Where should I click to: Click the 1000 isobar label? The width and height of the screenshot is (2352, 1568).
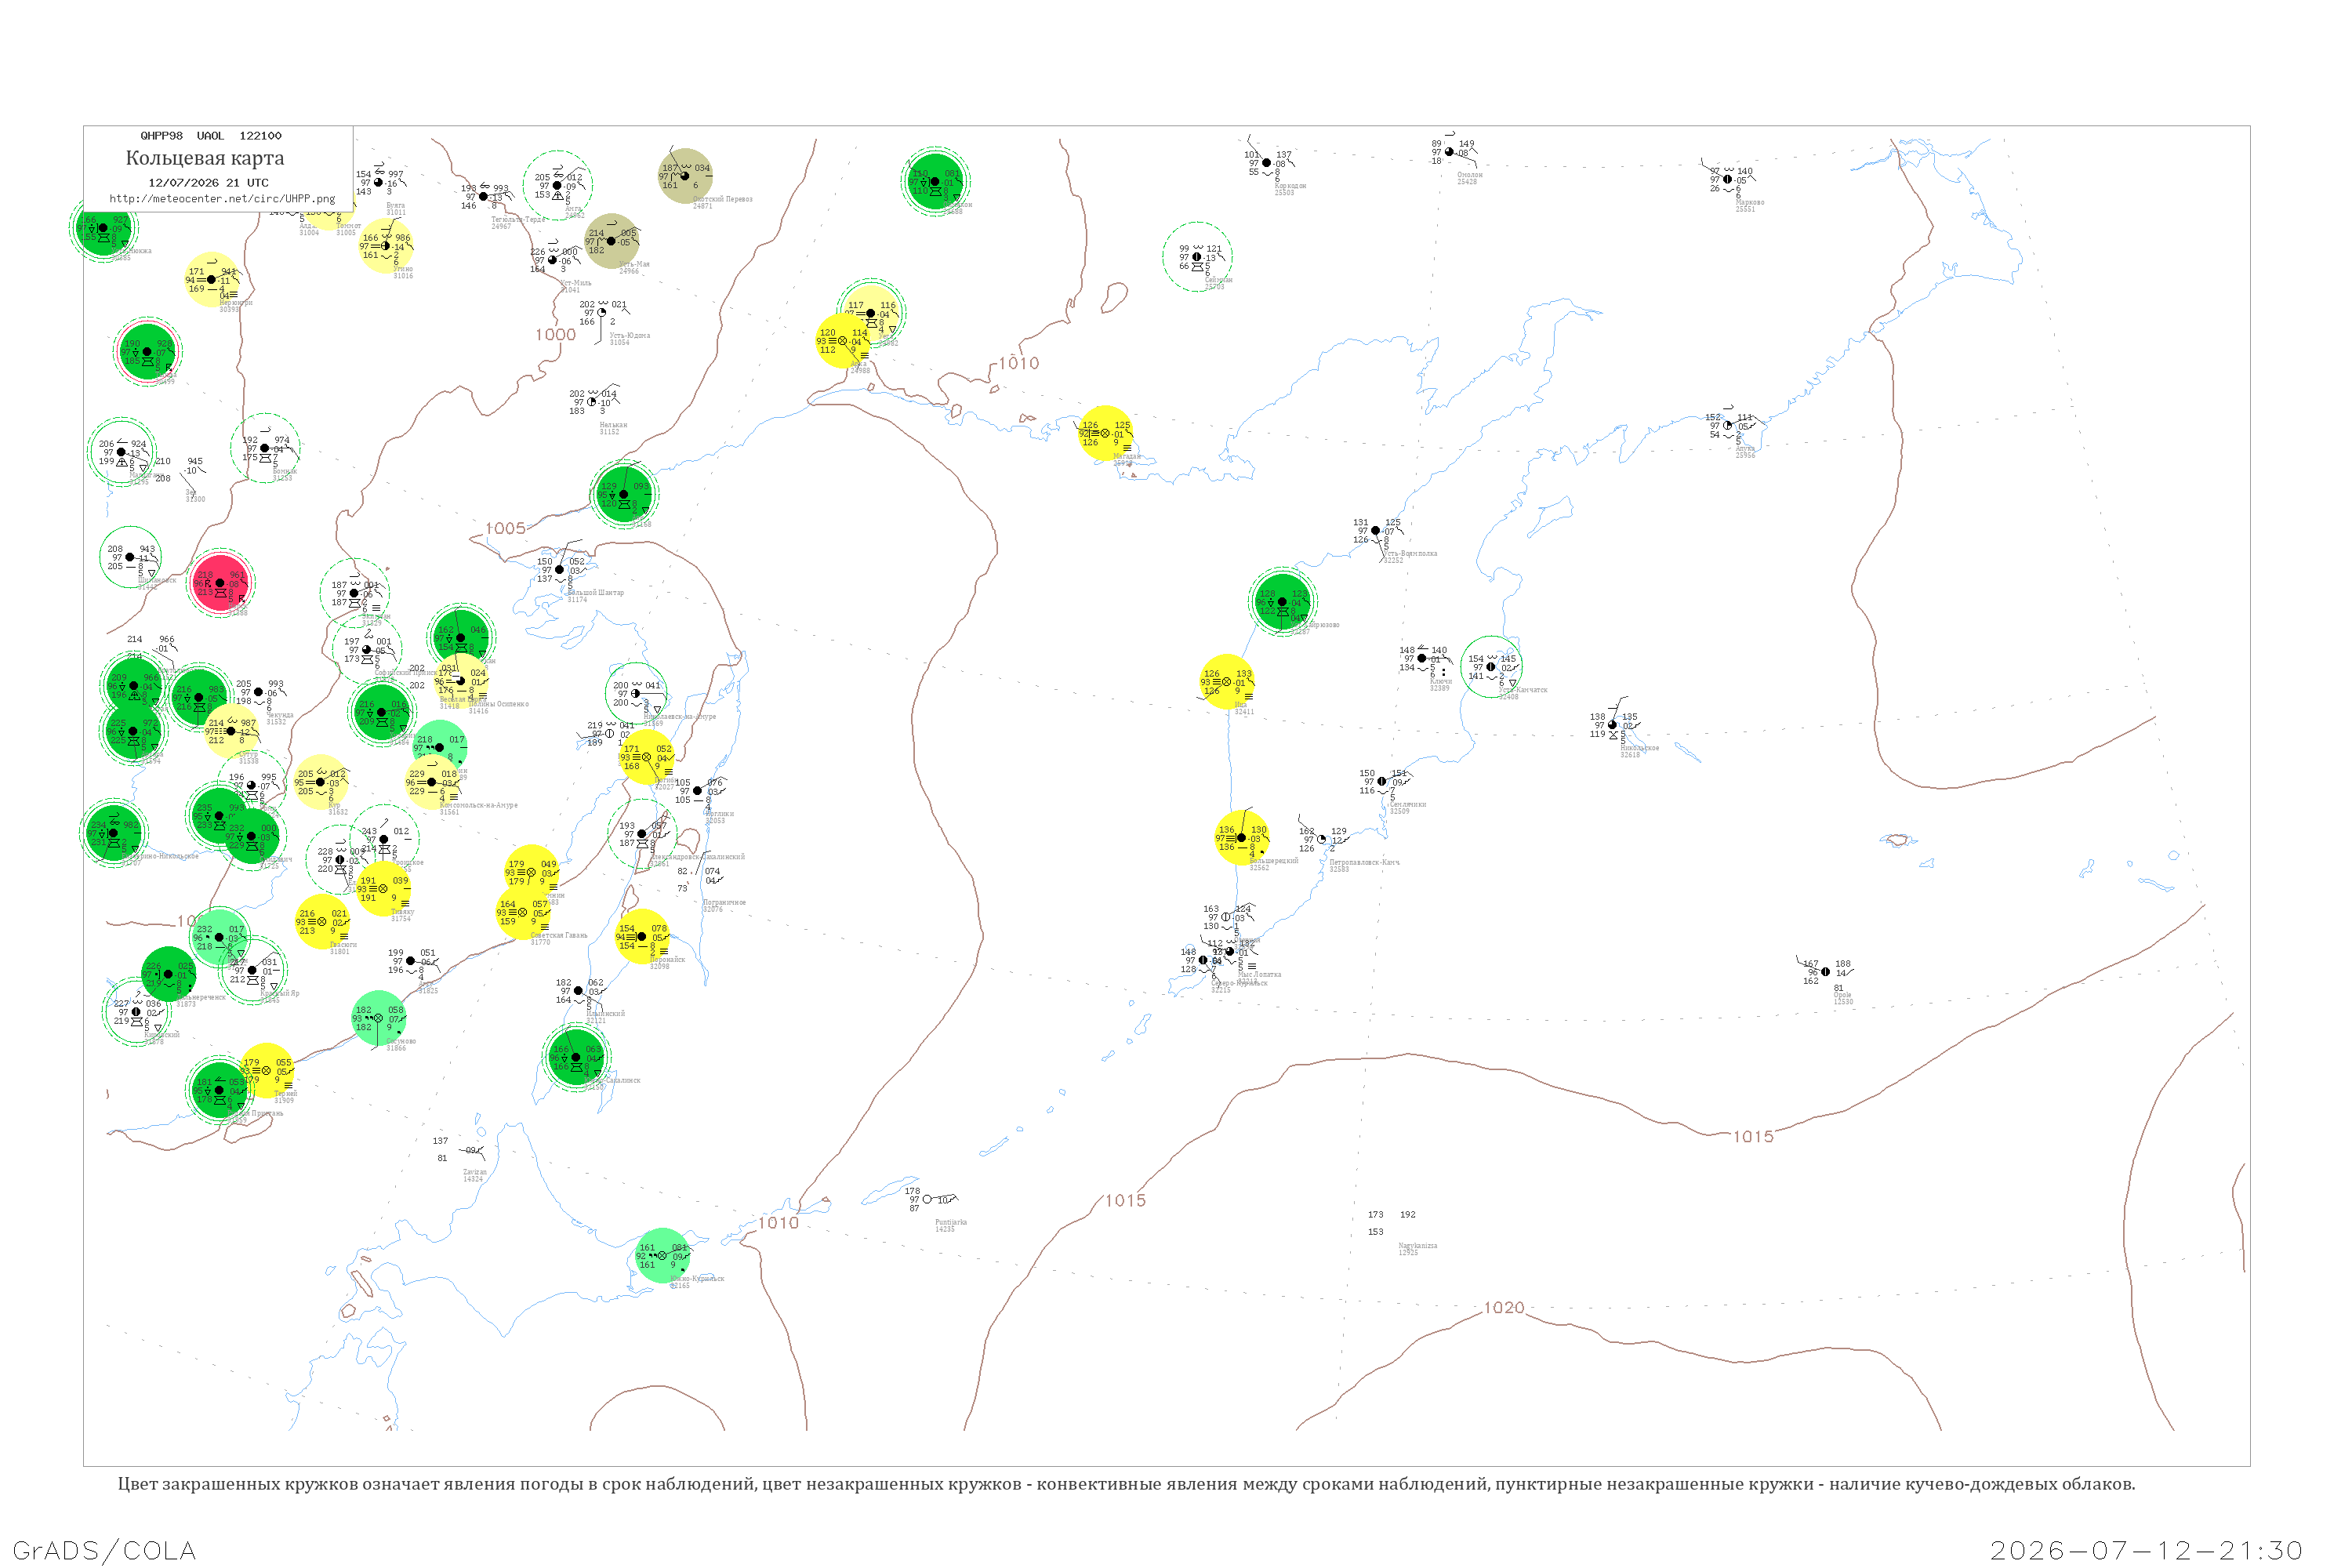555,335
